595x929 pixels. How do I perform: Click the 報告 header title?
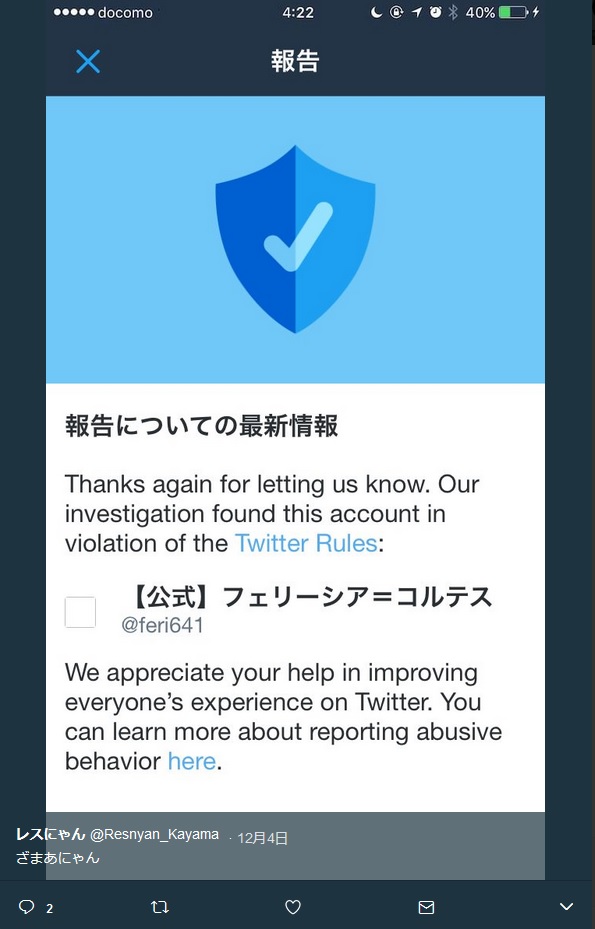[x=295, y=61]
